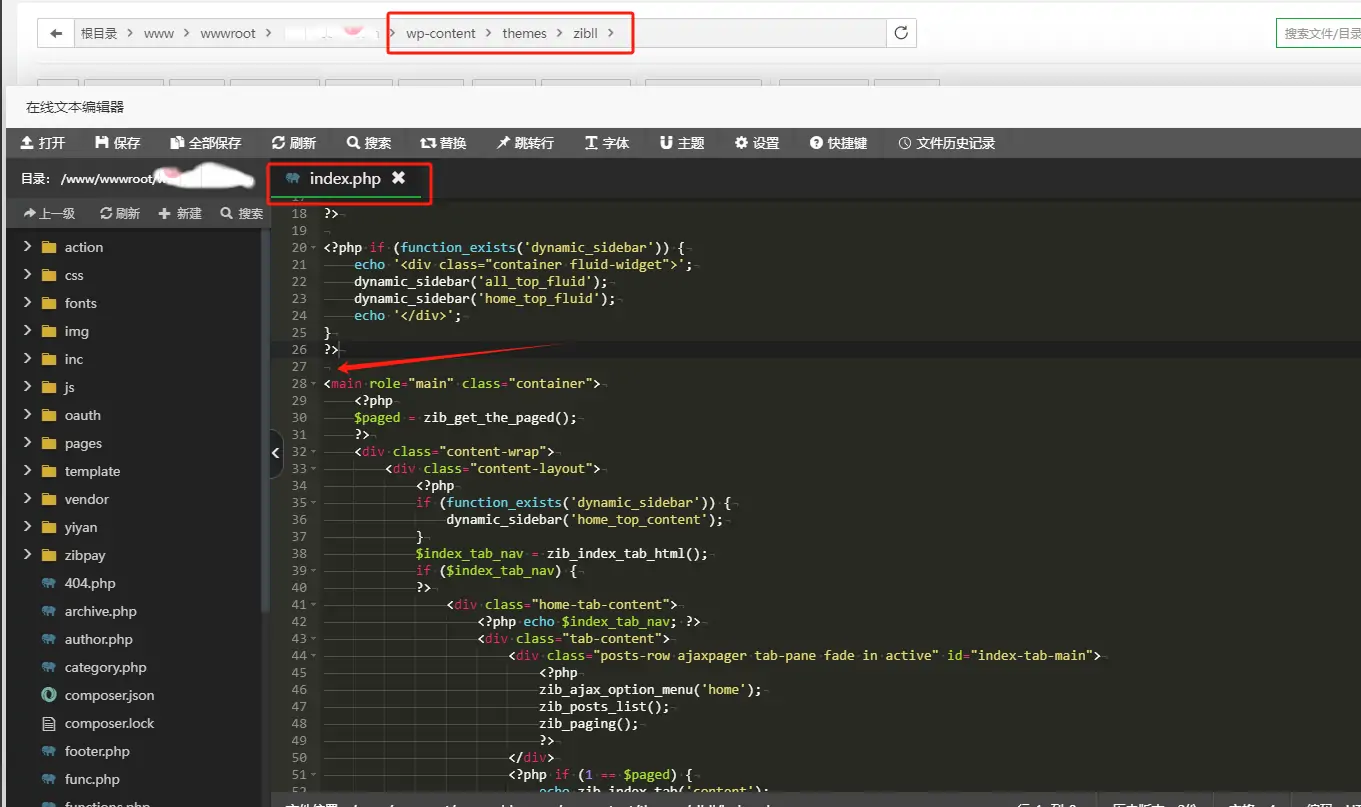Open the file history records
1361x807 pixels.
(946, 143)
